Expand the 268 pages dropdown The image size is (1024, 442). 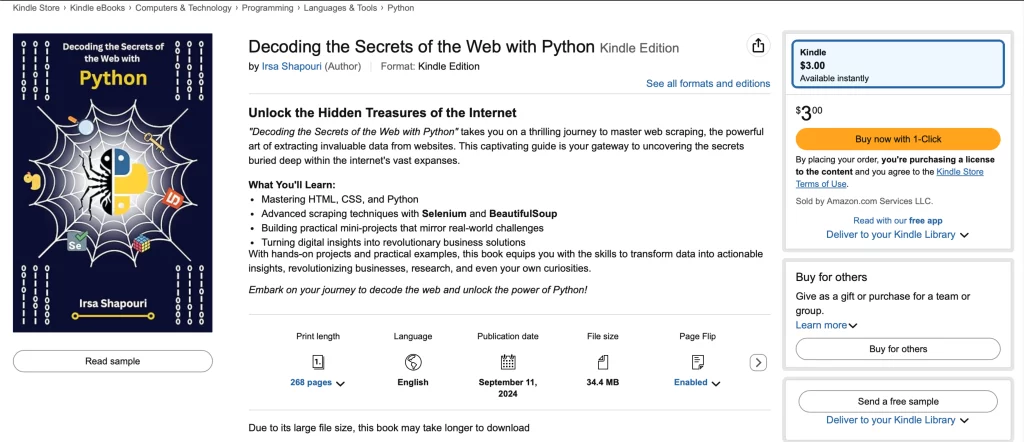(x=317, y=383)
